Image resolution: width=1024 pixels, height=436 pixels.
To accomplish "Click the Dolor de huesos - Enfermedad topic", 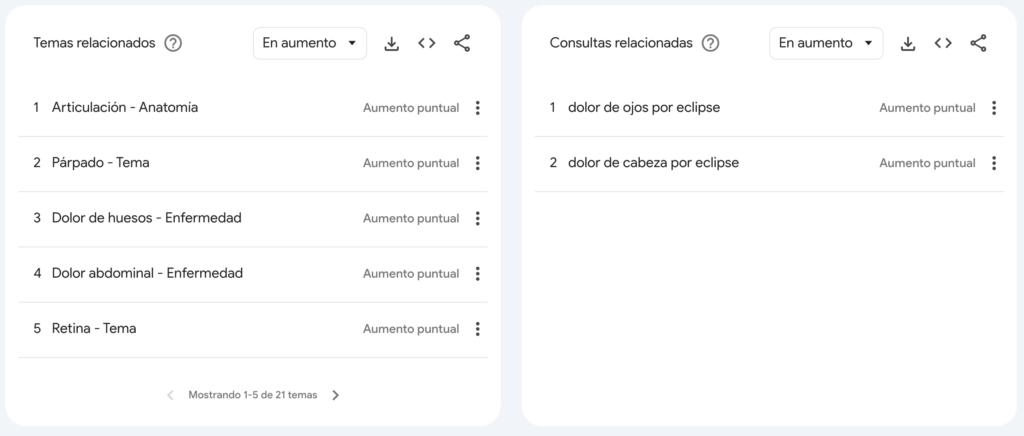I will point(146,218).
